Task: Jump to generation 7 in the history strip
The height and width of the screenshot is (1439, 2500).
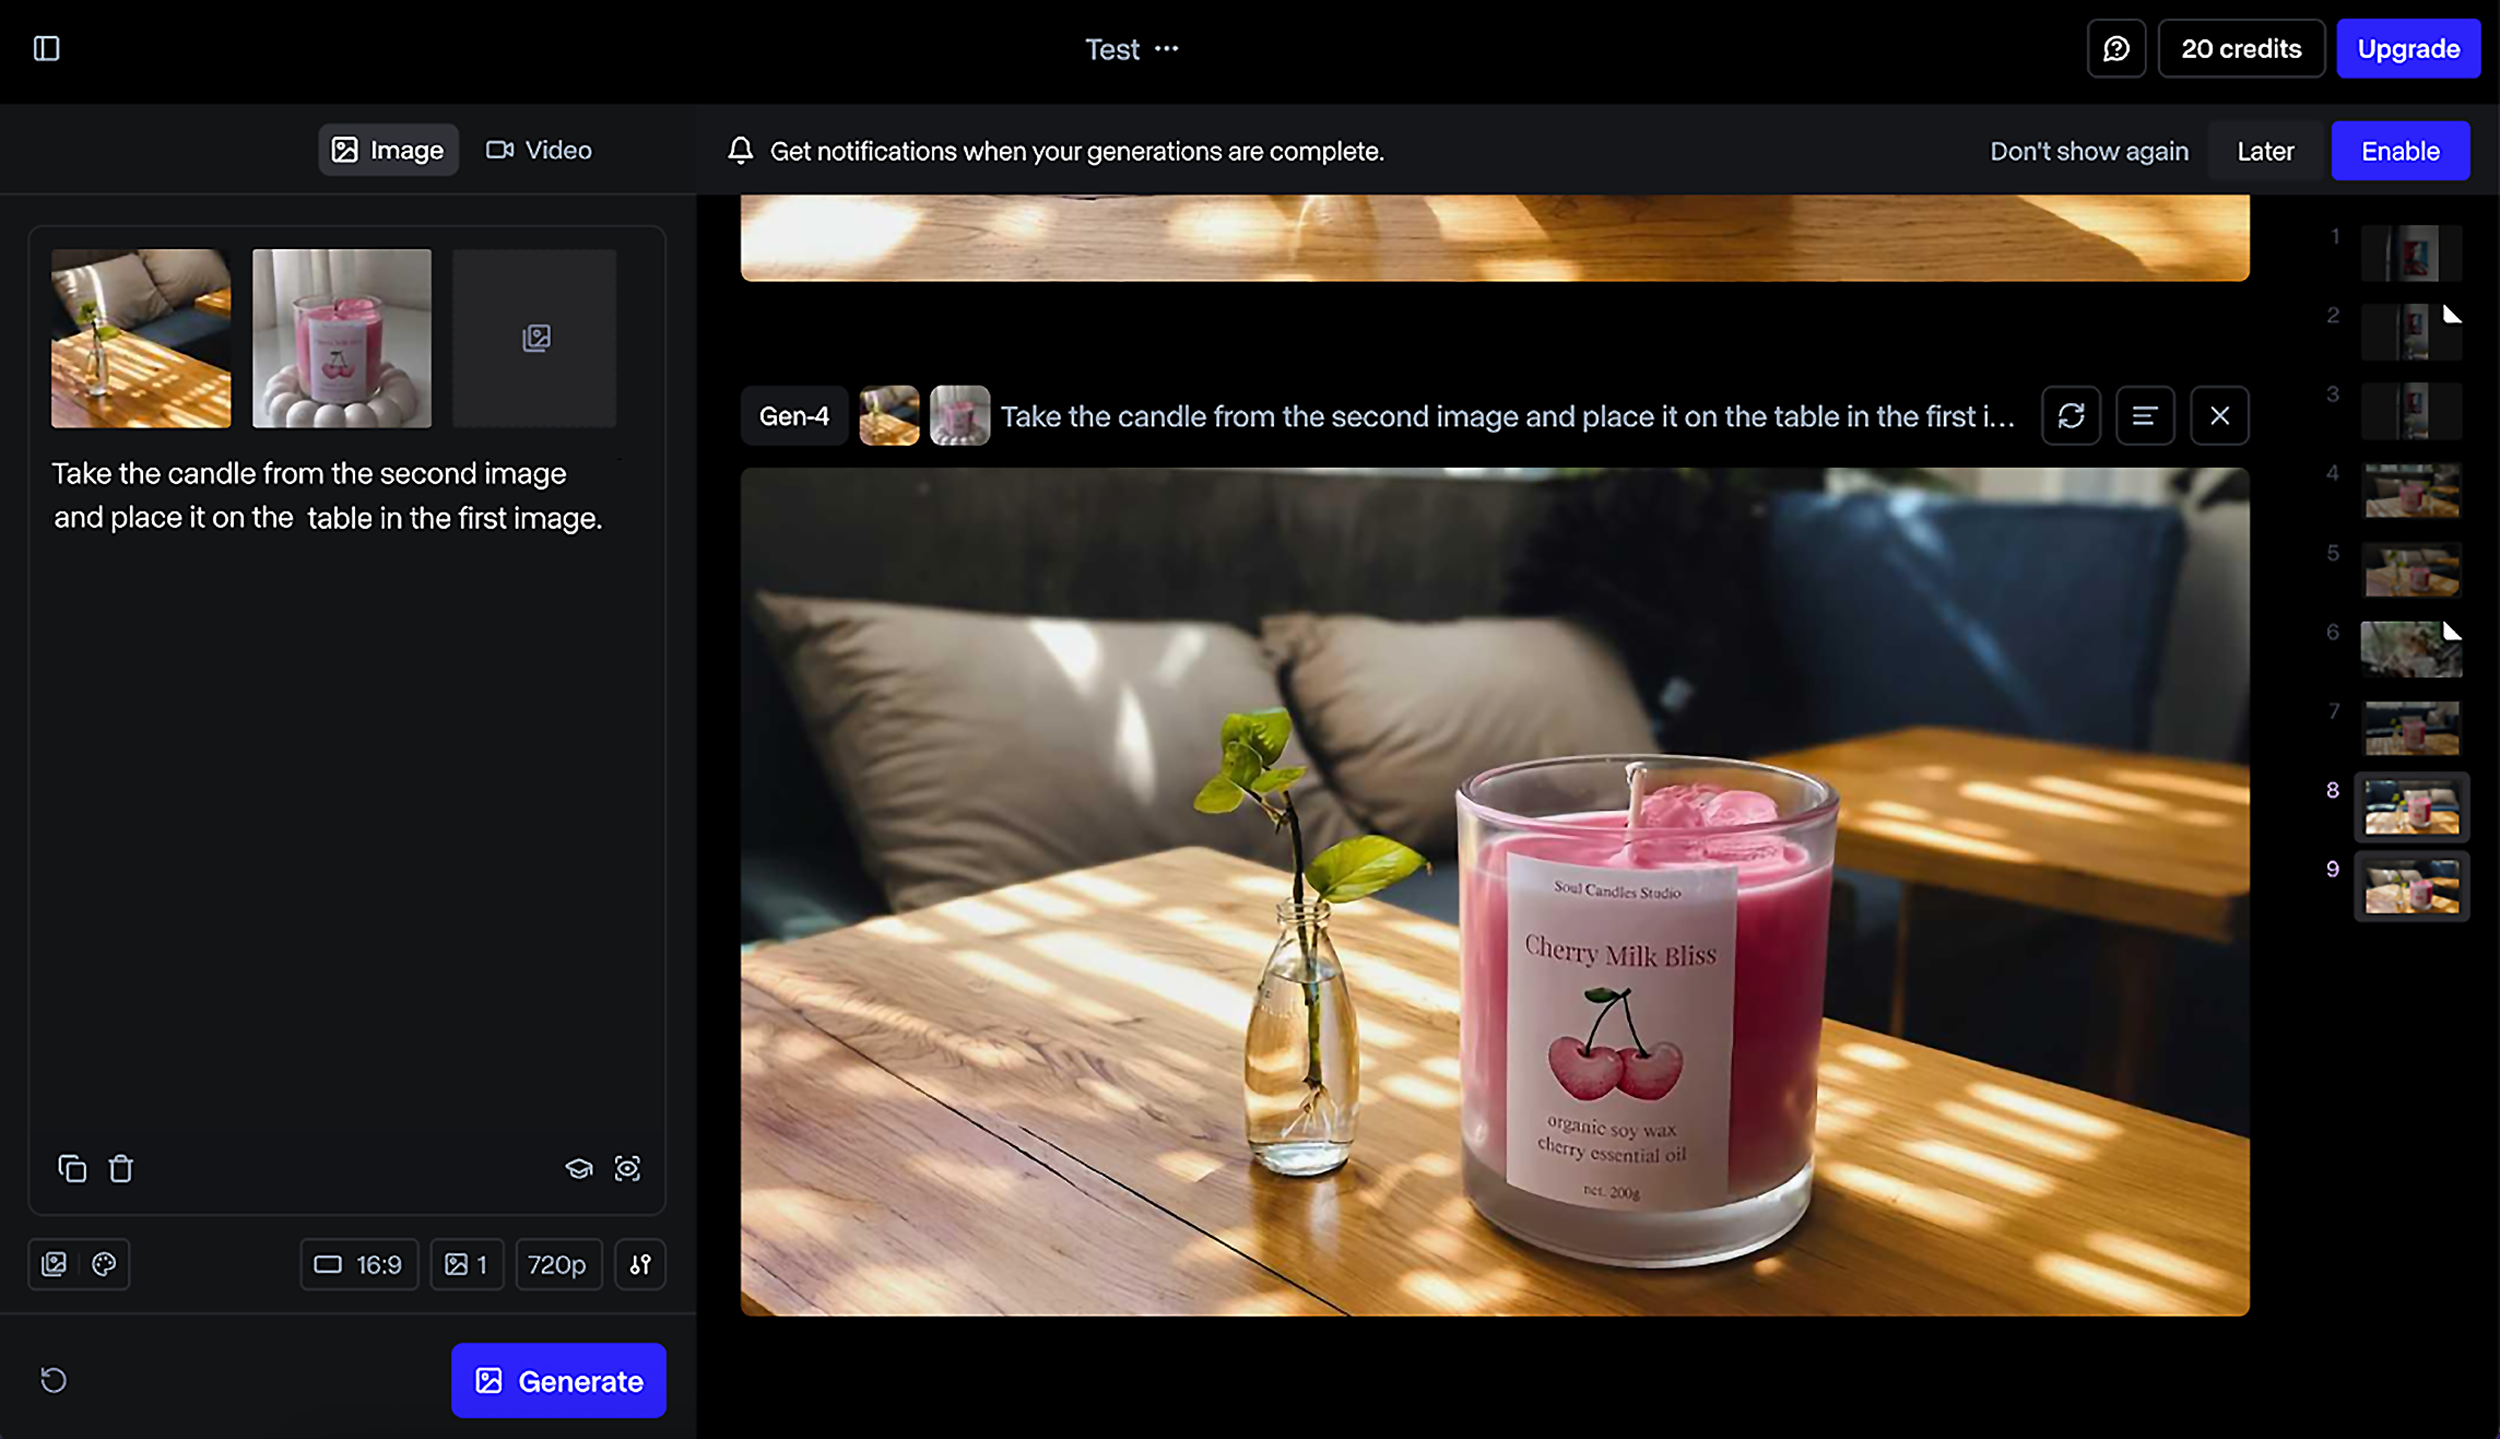Action: pyautogui.click(x=2411, y=727)
